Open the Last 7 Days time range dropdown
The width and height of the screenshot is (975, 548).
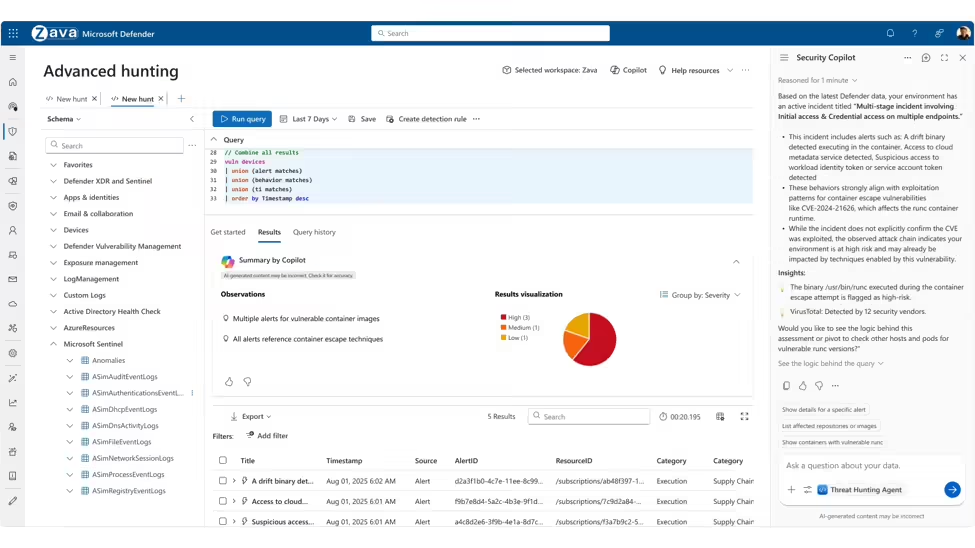point(308,119)
